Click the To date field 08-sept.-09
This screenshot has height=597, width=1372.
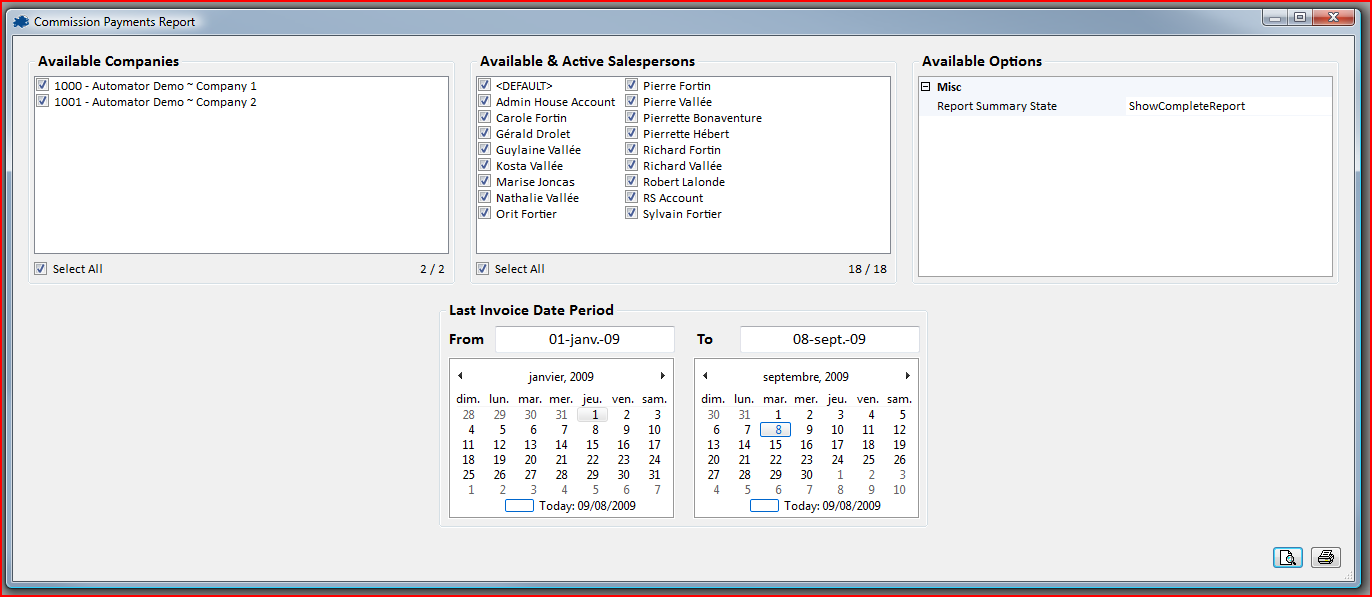829,339
